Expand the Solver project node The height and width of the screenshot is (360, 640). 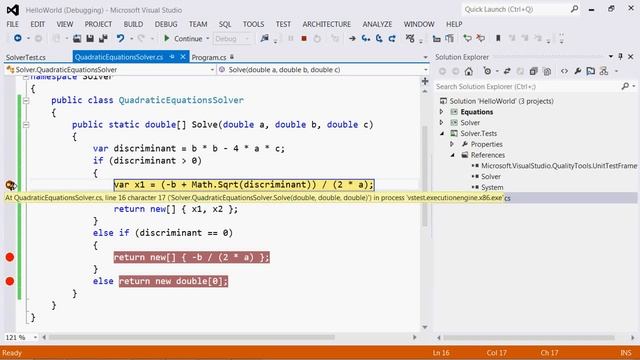tap(442, 122)
